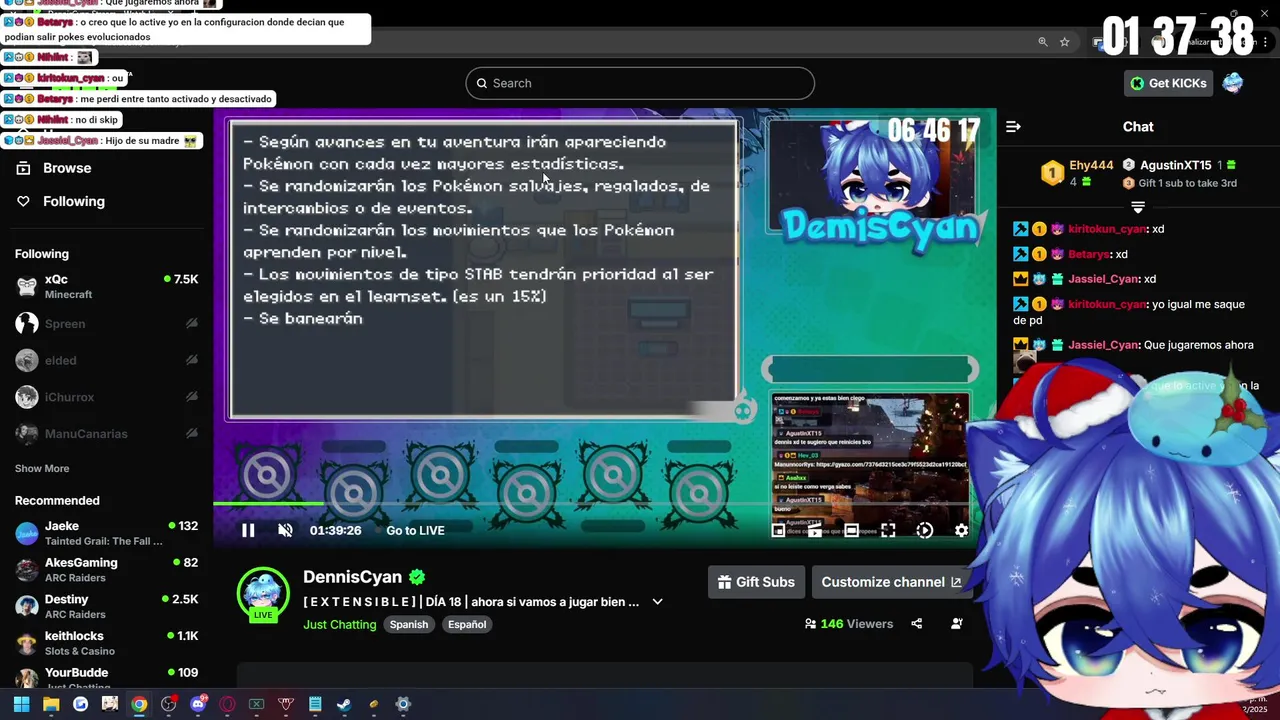Screen dimensions: 1280x720
Task: Jump to live with Go to LIVE
Action: click(x=415, y=530)
